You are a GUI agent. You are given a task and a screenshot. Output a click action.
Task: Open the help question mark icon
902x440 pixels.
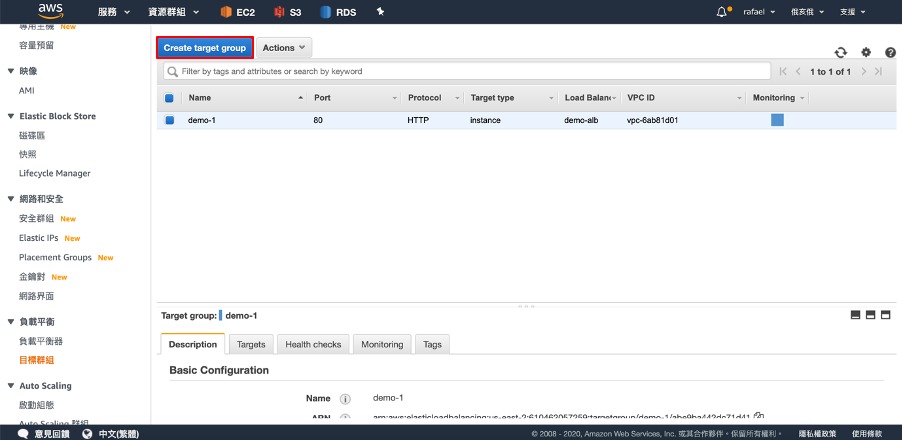(x=890, y=52)
